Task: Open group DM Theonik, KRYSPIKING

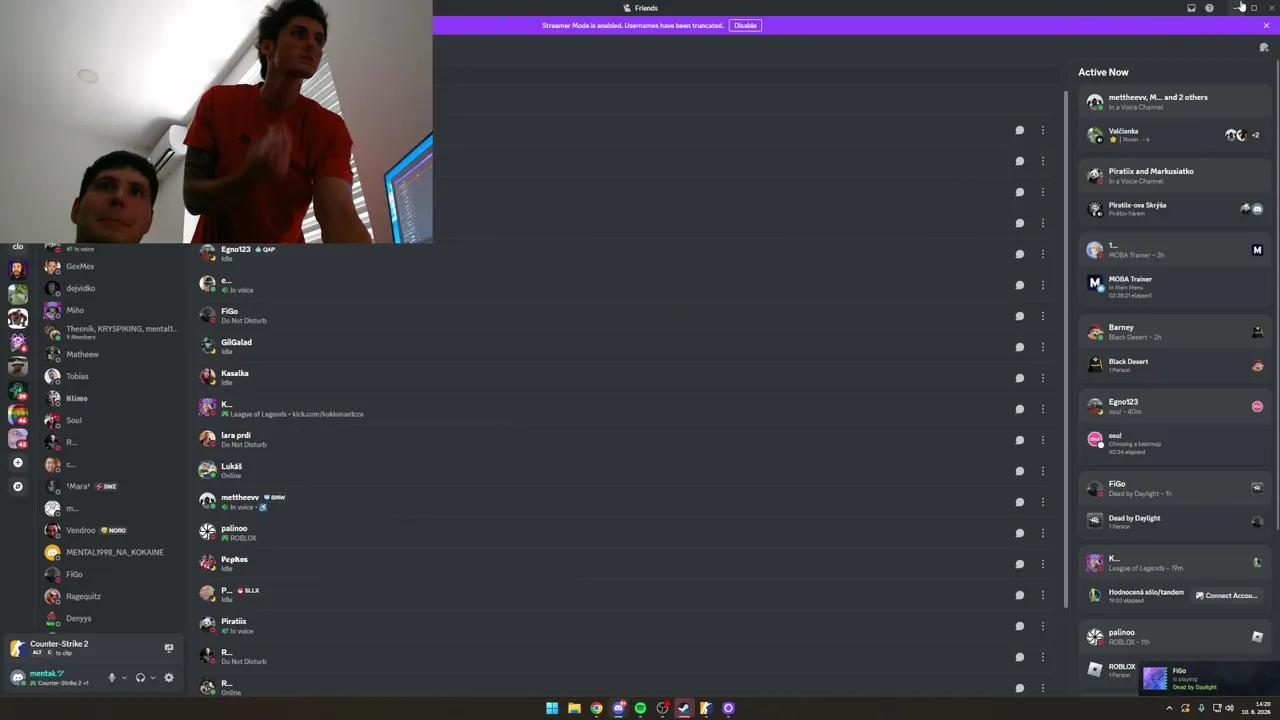Action: (112, 332)
